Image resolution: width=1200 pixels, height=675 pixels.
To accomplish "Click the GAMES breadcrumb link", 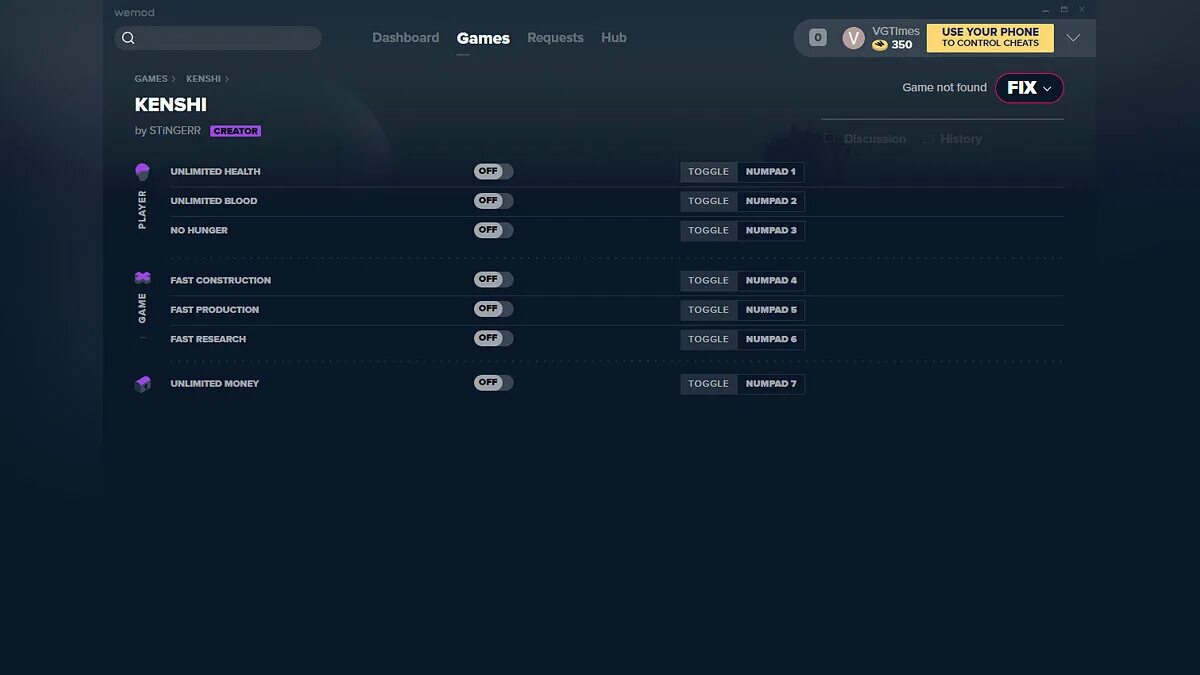I will coord(151,79).
